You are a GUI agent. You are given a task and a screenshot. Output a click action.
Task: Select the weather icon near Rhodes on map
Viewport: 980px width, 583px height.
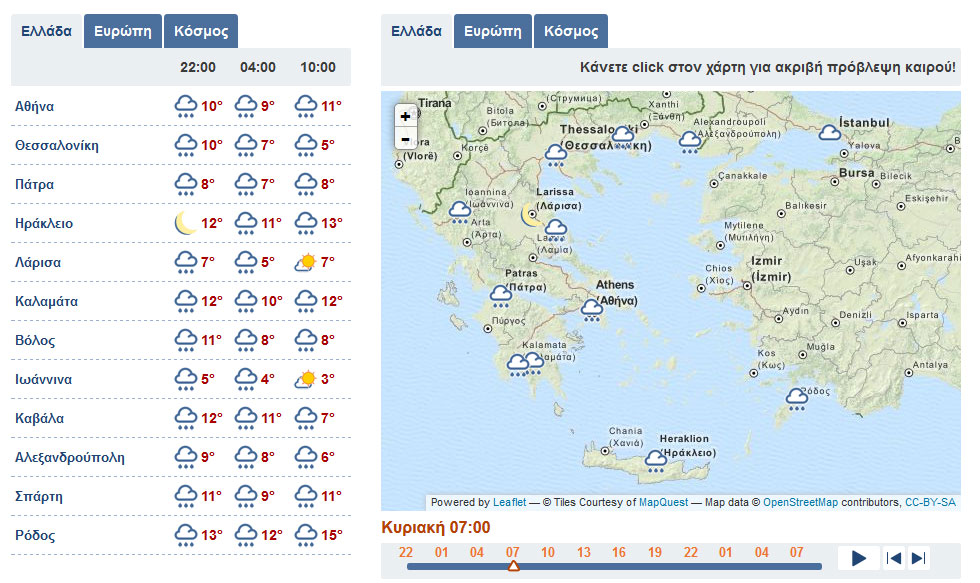coord(798,396)
